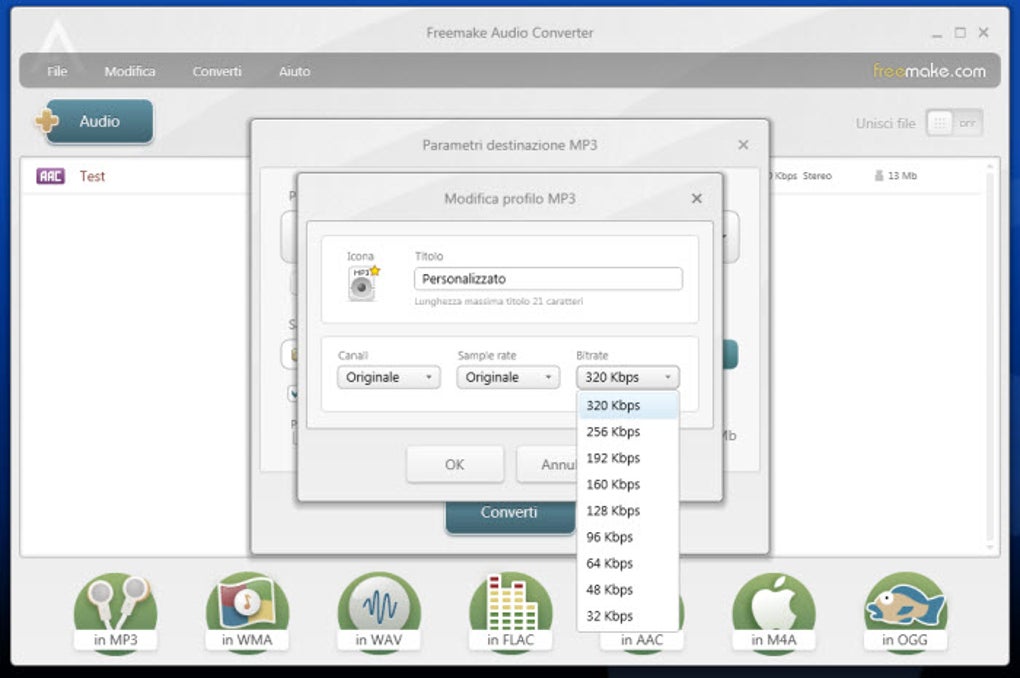The height and width of the screenshot is (678, 1020).
Task: Toggle the Unisci file switch
Action: [954, 123]
